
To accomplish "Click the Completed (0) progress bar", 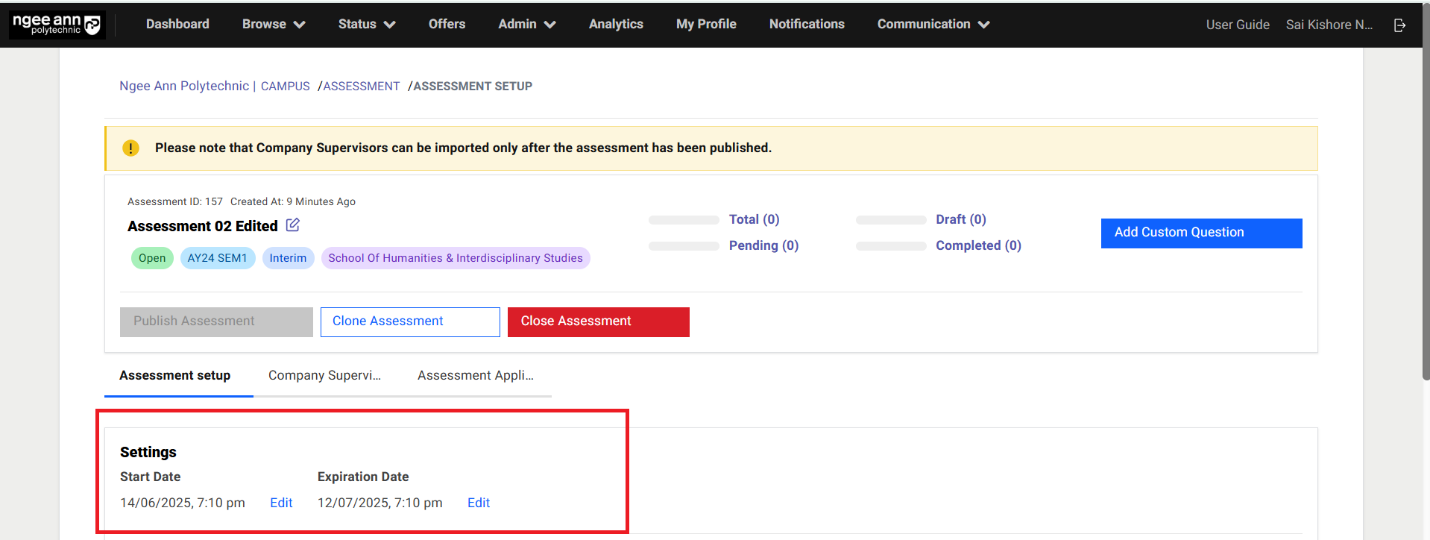I will pyautogui.click(x=891, y=246).
